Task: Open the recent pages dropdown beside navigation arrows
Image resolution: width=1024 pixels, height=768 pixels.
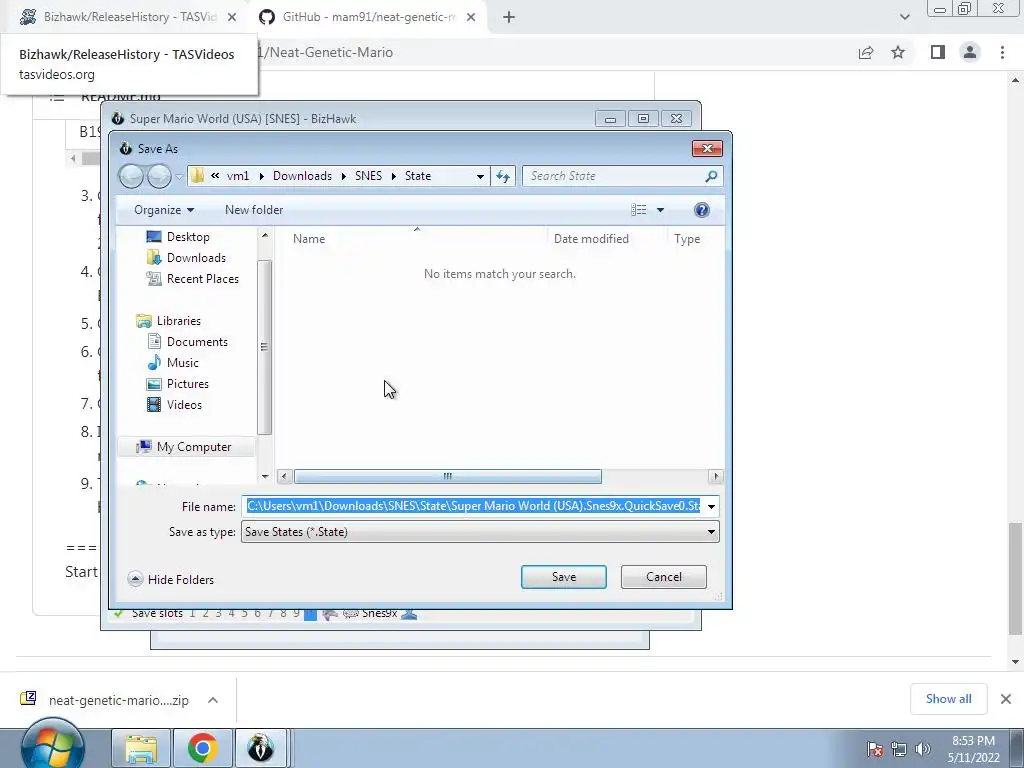Action: point(179,176)
